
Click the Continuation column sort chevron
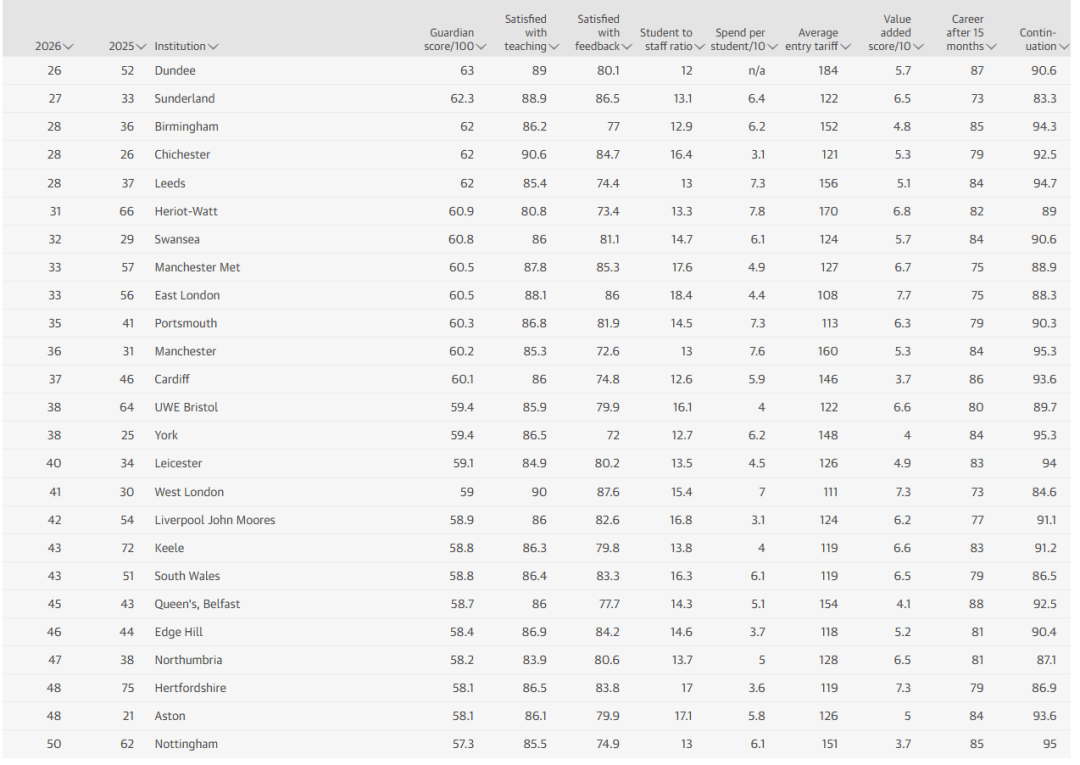coord(1064,47)
